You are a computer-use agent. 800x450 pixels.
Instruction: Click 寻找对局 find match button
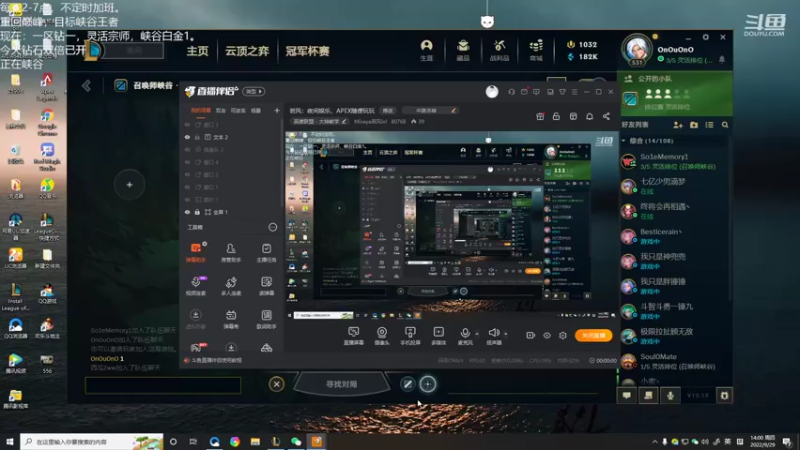tap(341, 384)
